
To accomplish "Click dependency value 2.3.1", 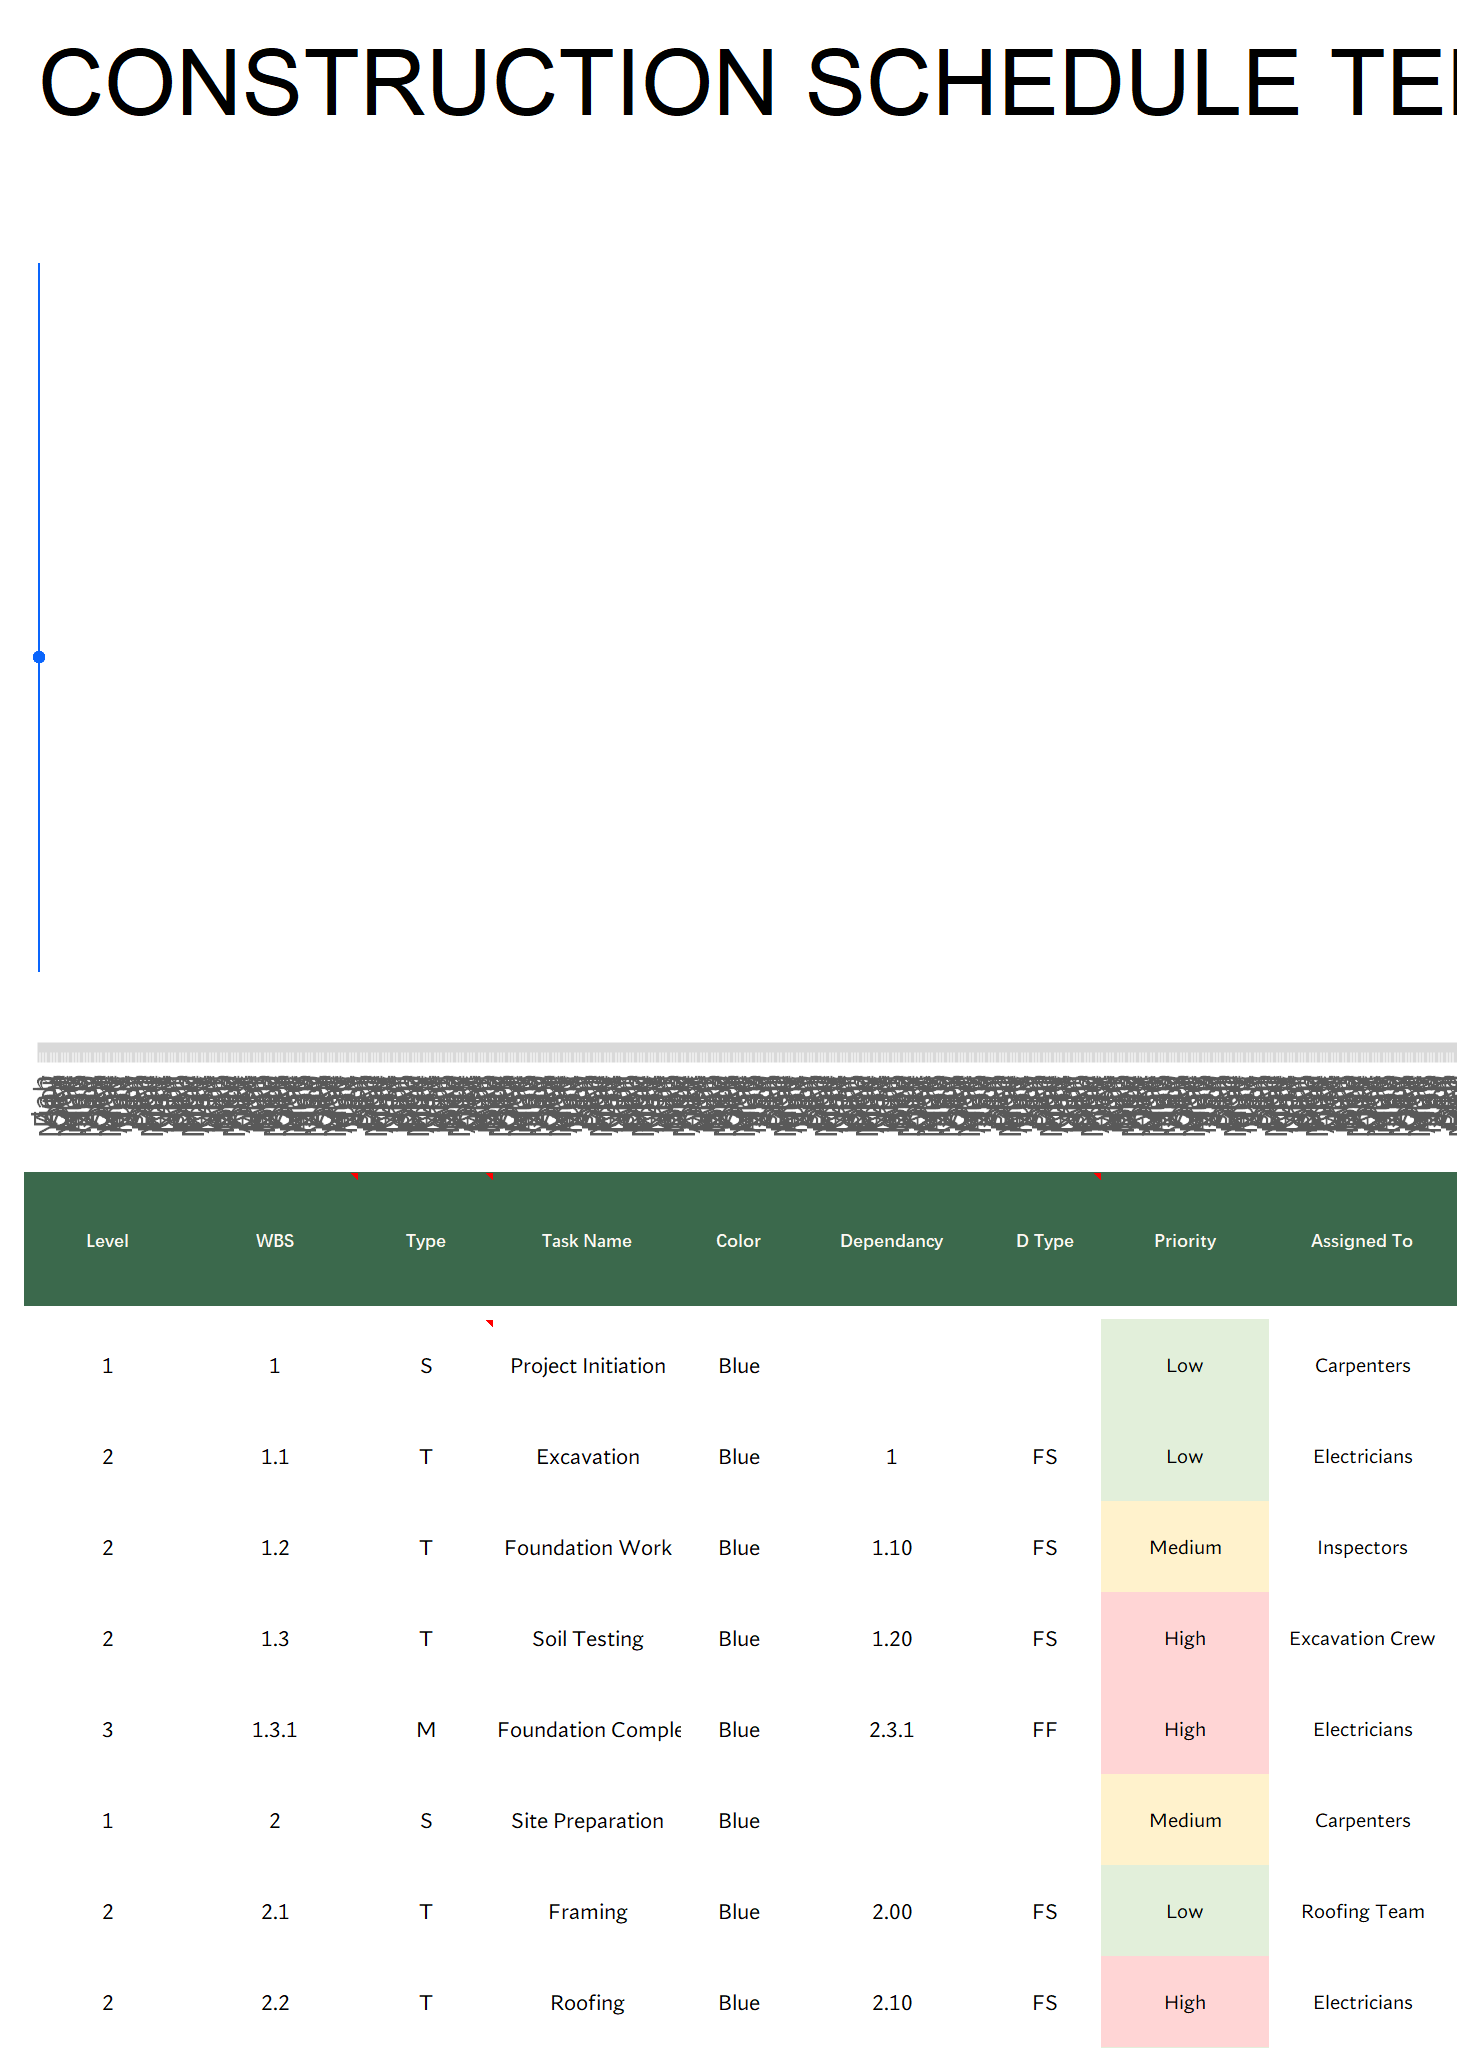I will (x=891, y=1729).
